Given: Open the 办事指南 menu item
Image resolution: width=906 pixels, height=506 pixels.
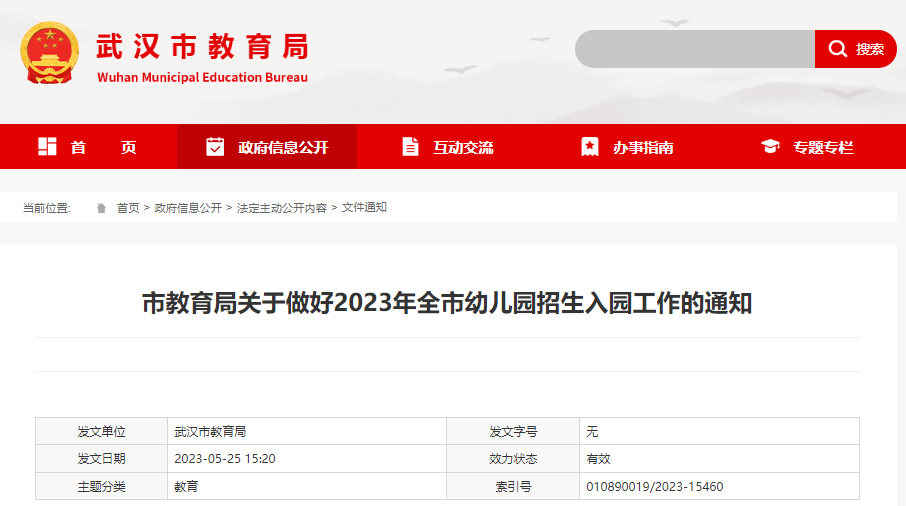Looking at the screenshot, I should click(x=643, y=147).
